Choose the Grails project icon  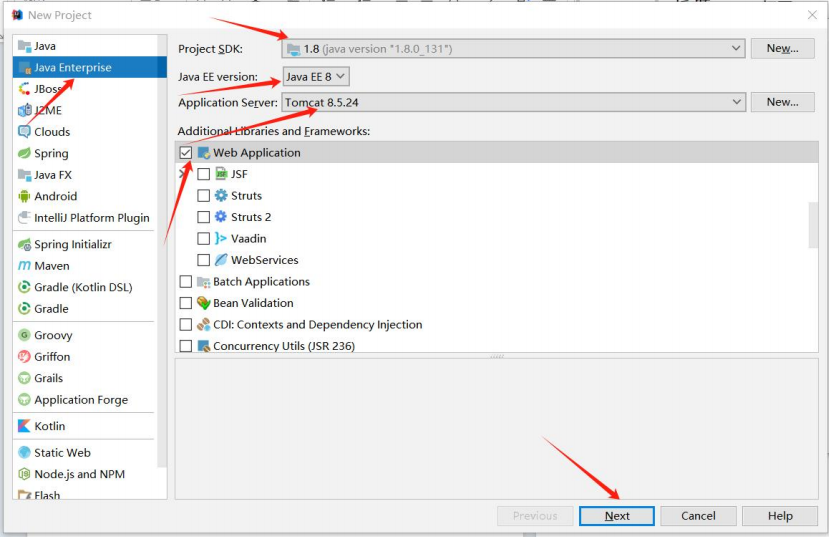tap(24, 378)
